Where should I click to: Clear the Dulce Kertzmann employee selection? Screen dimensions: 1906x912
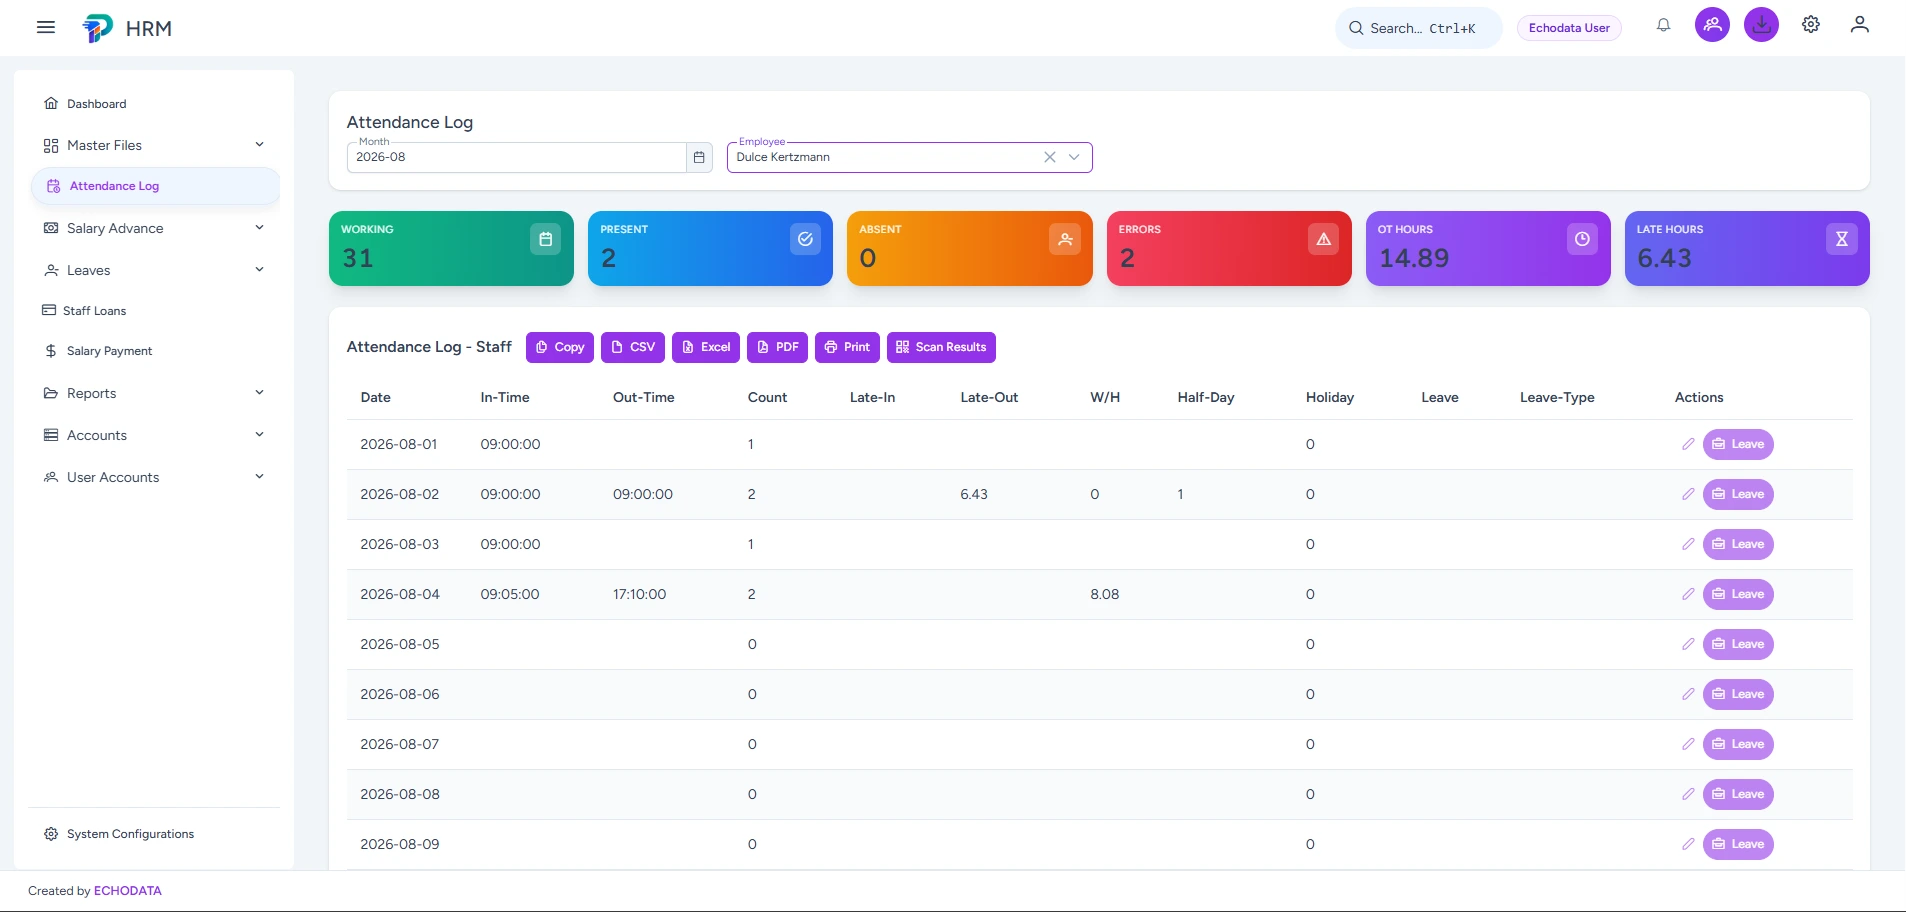coord(1049,157)
